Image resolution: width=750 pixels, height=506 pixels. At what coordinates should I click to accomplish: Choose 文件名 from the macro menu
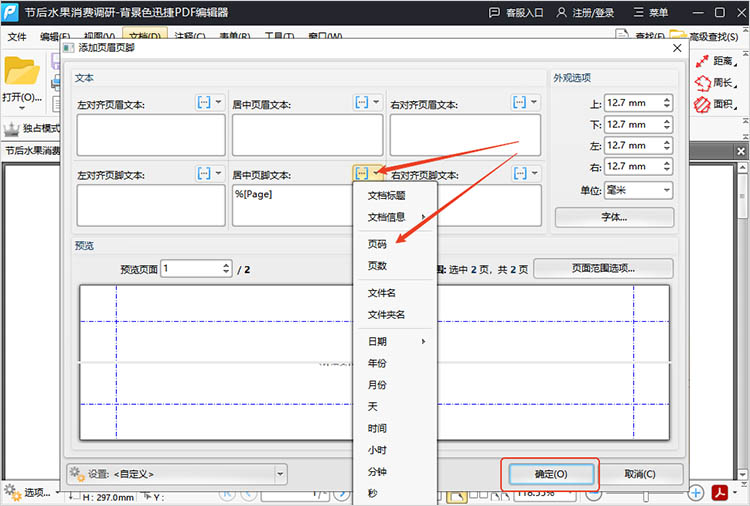click(x=382, y=293)
